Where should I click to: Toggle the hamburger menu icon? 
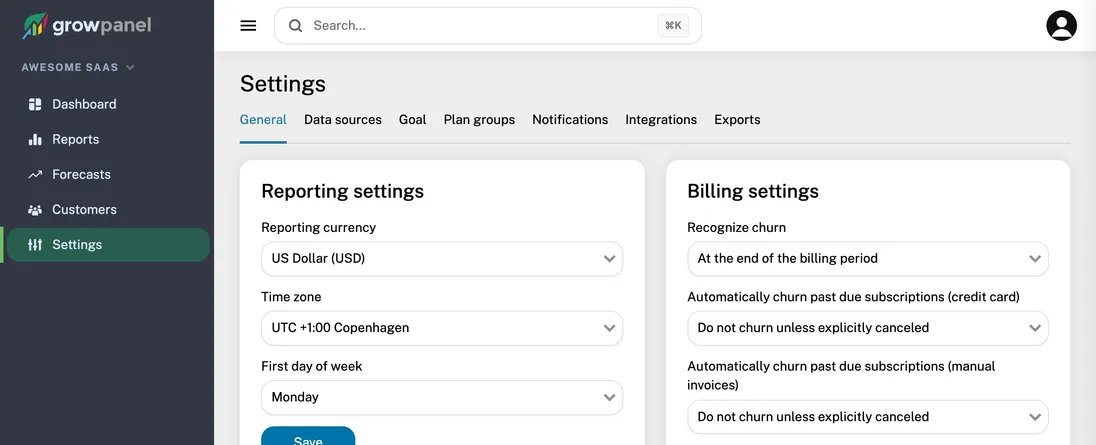coord(248,26)
